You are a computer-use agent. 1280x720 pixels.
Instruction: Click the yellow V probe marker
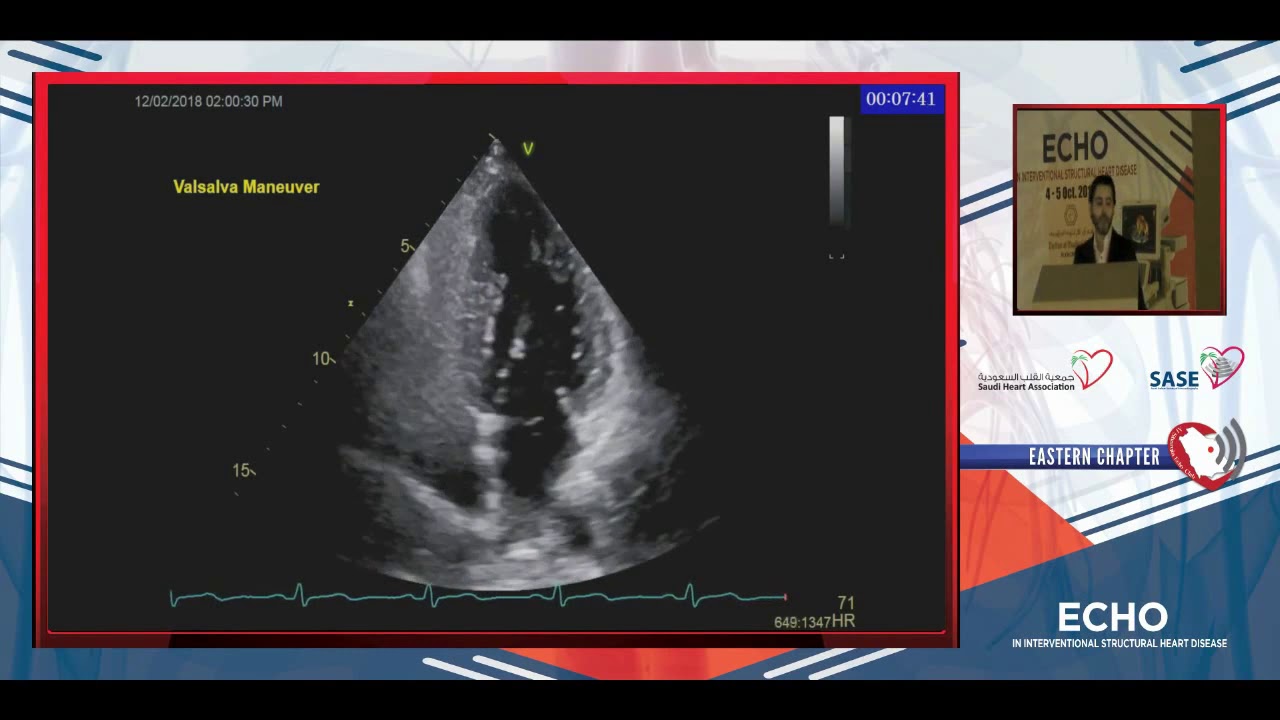(528, 149)
